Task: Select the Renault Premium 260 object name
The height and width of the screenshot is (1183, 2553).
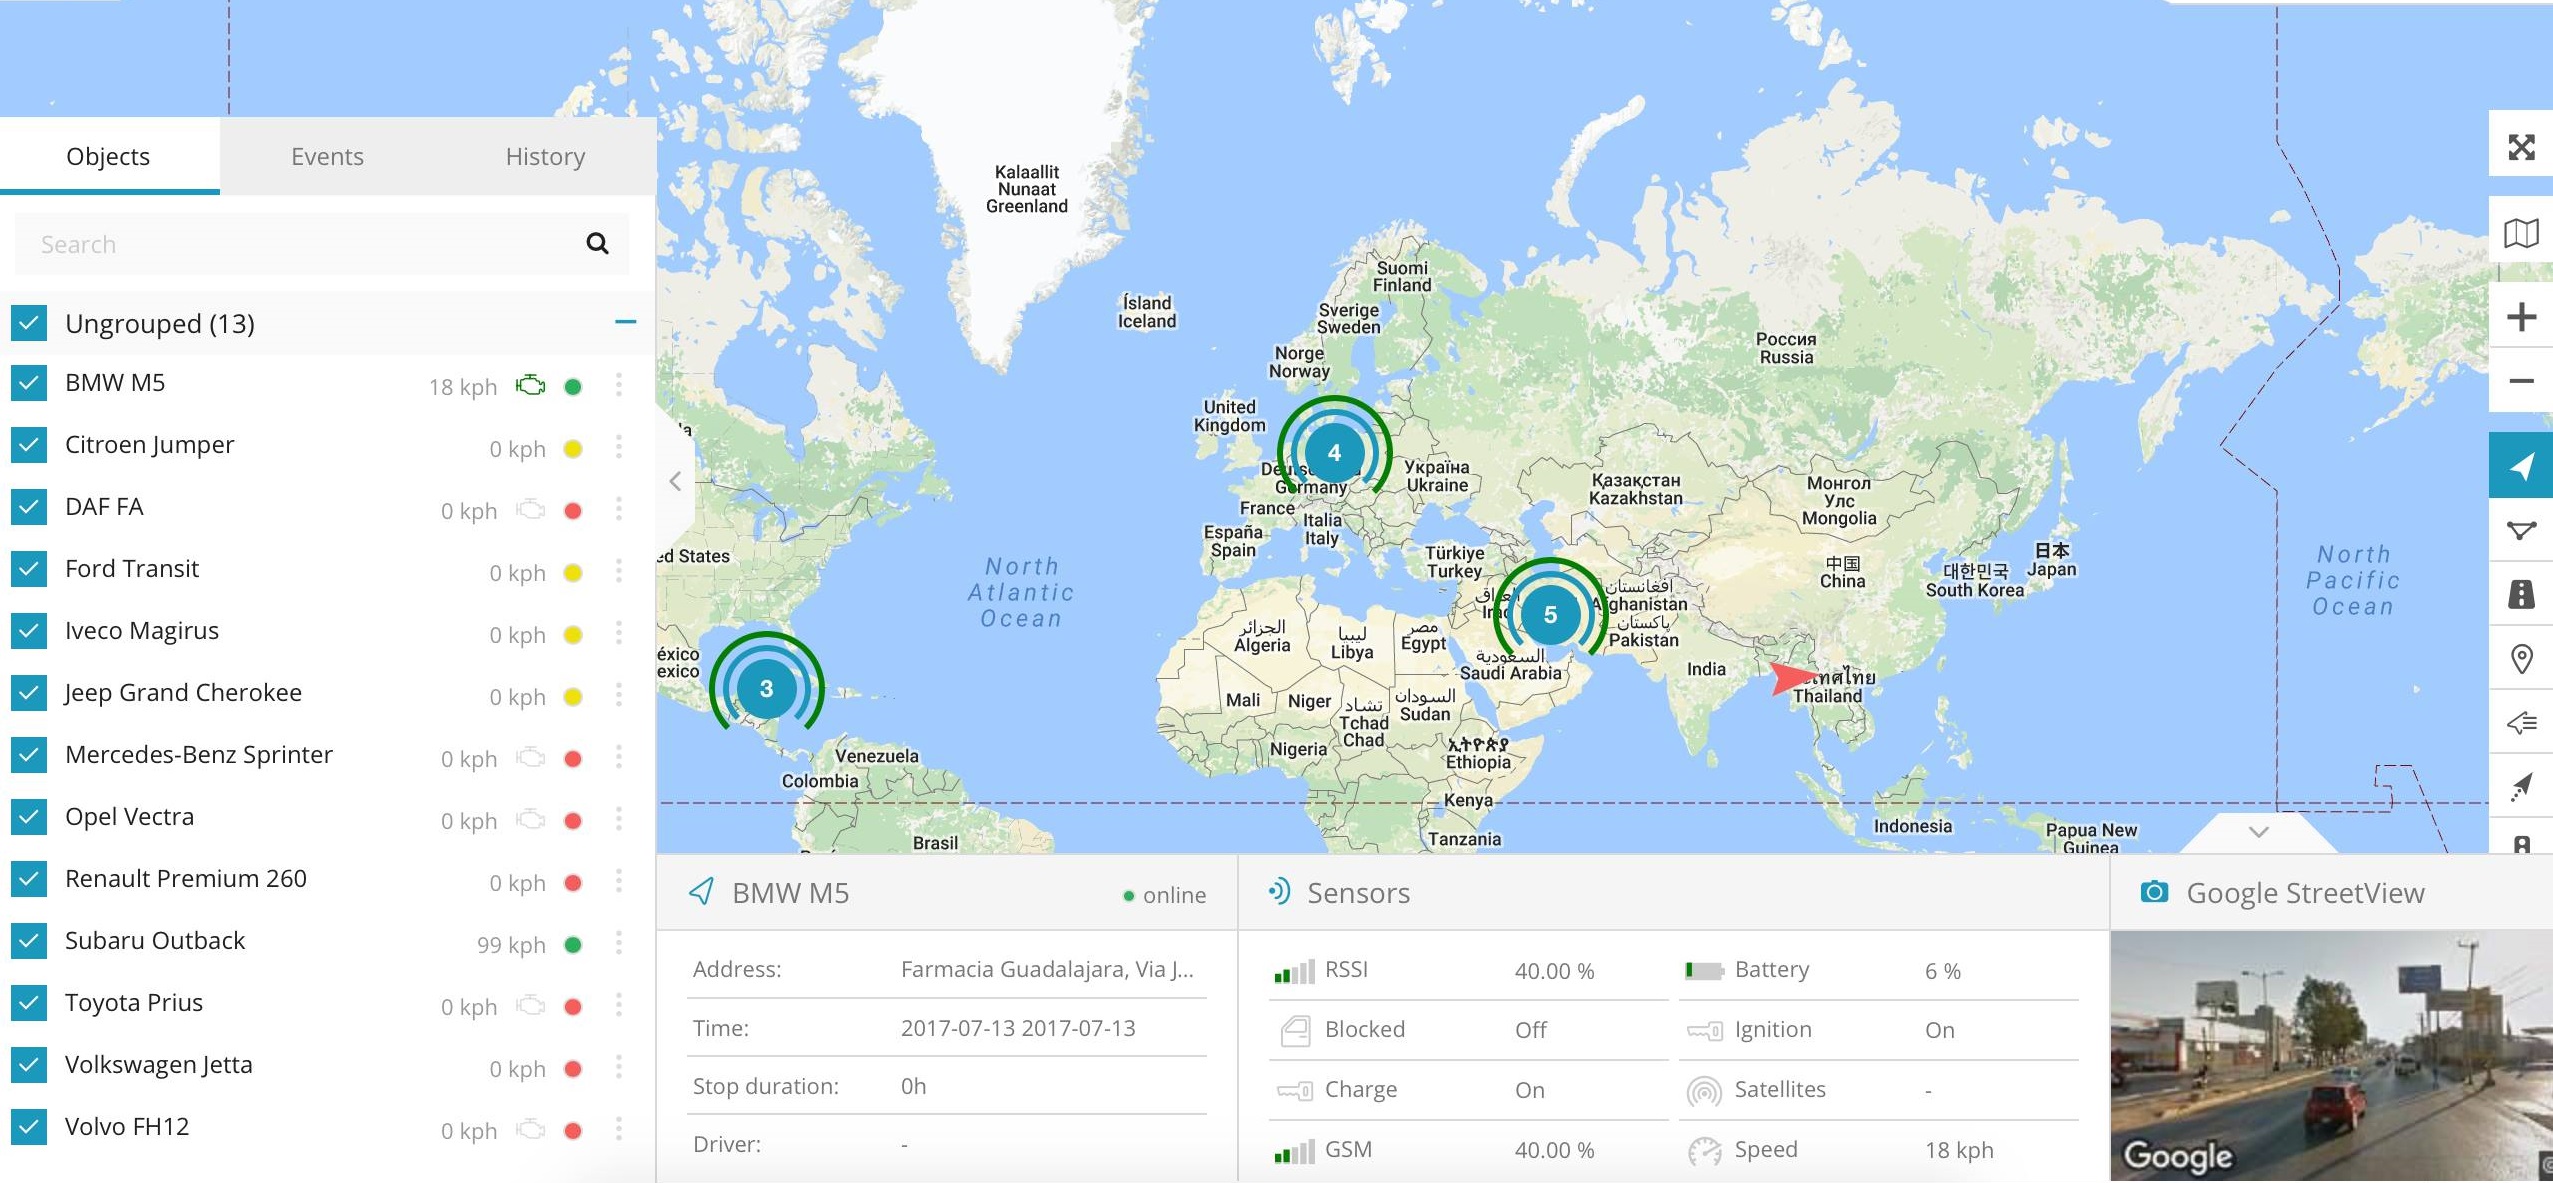Action: (185, 878)
